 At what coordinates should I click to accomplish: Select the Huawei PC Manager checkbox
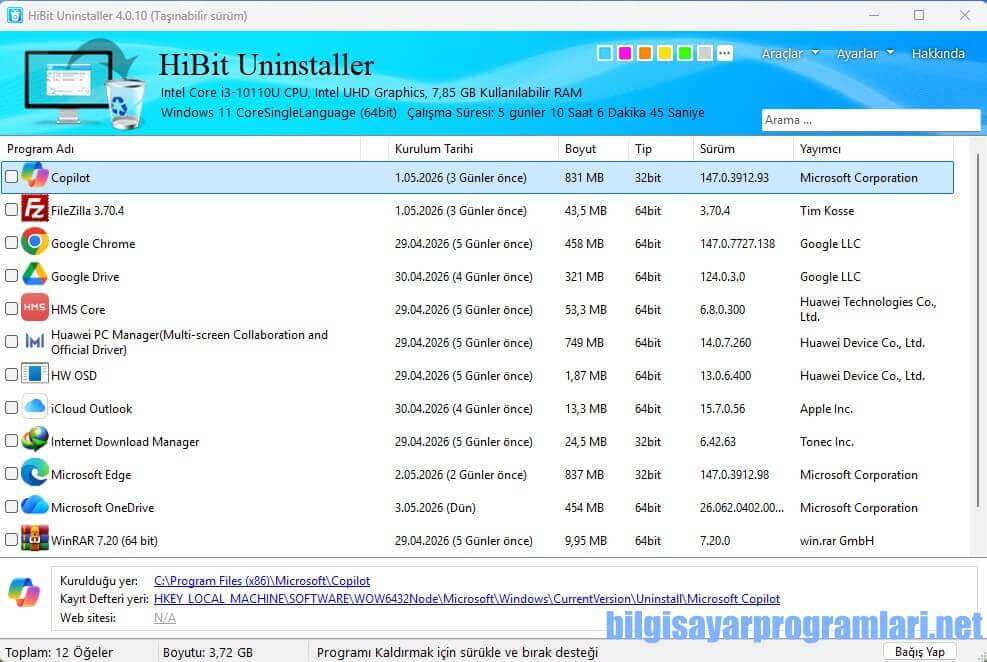pyautogui.click(x=11, y=342)
